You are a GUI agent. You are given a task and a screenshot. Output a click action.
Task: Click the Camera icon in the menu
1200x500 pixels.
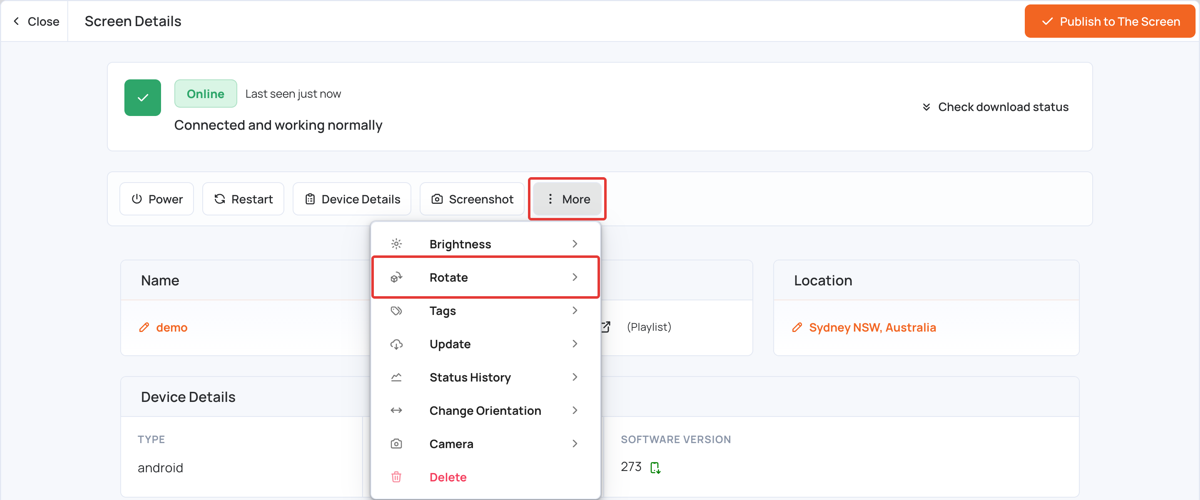[396, 444]
